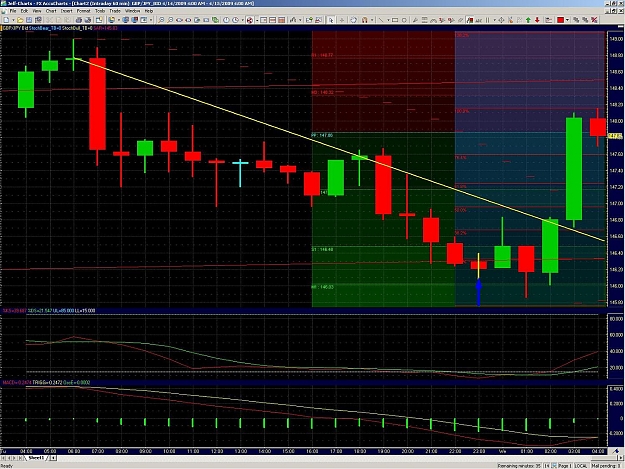Expand the dropdown arrow beside clock icons
The height and width of the screenshot is (469, 625).
coord(242,20)
